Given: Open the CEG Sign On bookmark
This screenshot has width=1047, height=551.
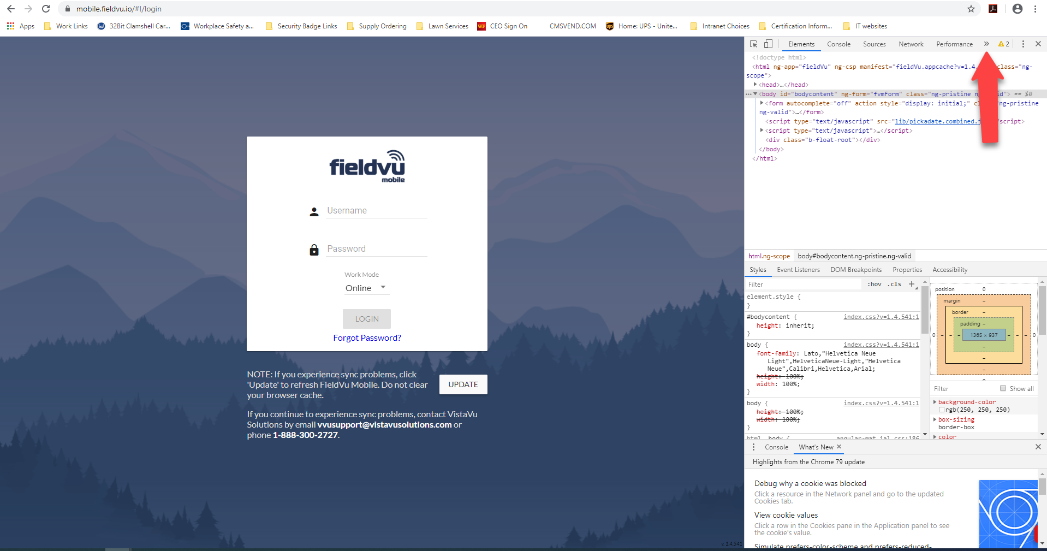Looking at the screenshot, I should coord(502,26).
